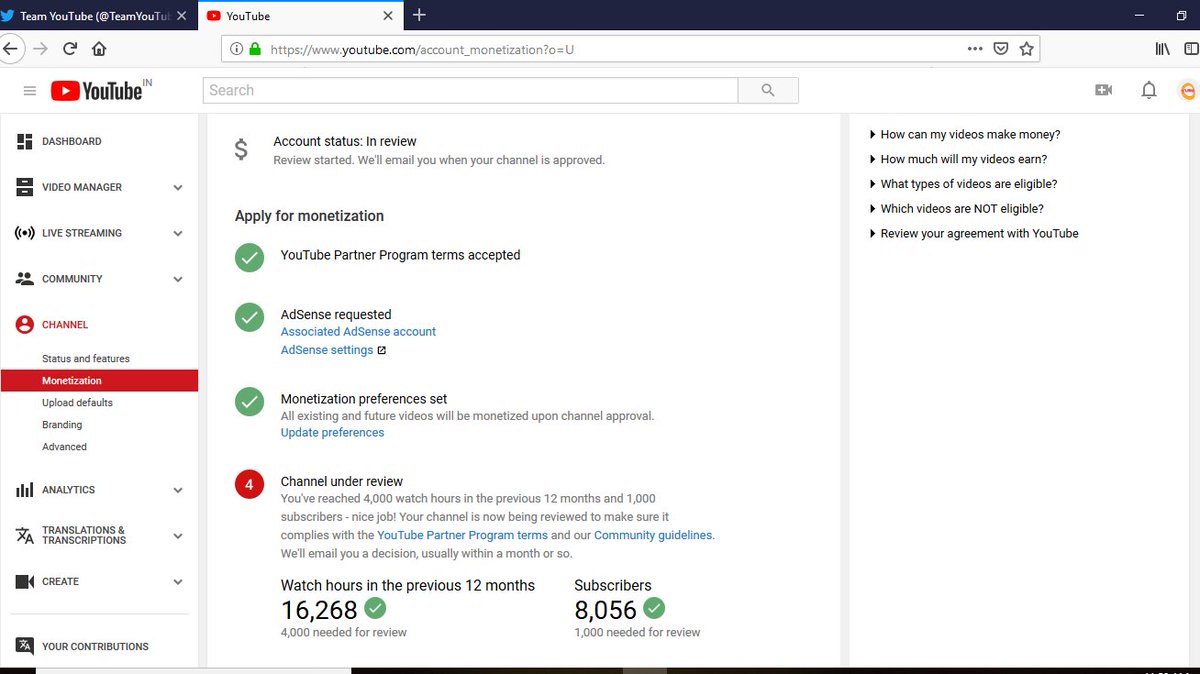1200x674 pixels.
Task: Click 'Account status: In review' text
Action: [345, 142]
